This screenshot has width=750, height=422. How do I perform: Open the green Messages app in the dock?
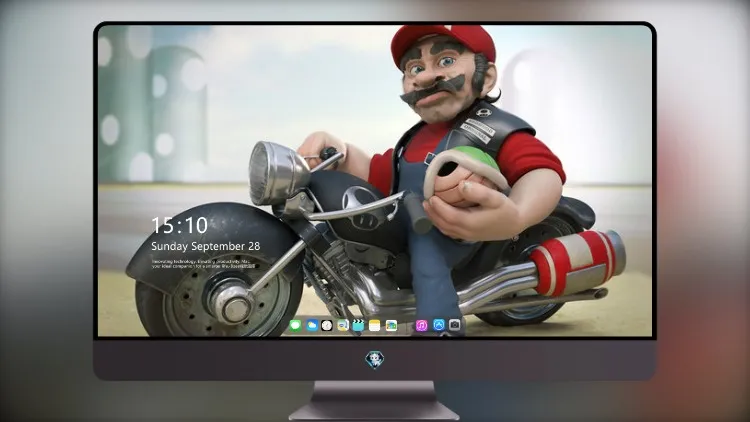(296, 325)
